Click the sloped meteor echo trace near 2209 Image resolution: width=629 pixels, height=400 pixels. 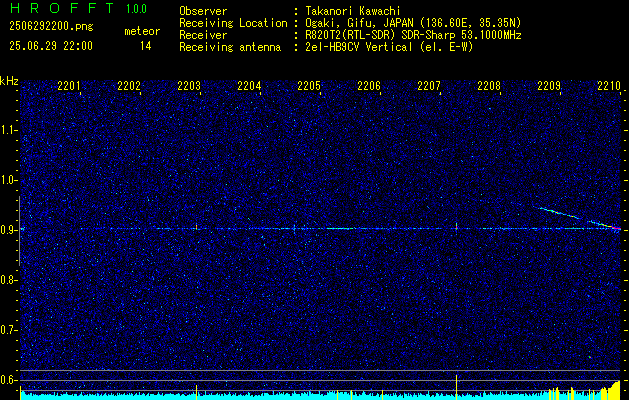tap(577, 217)
